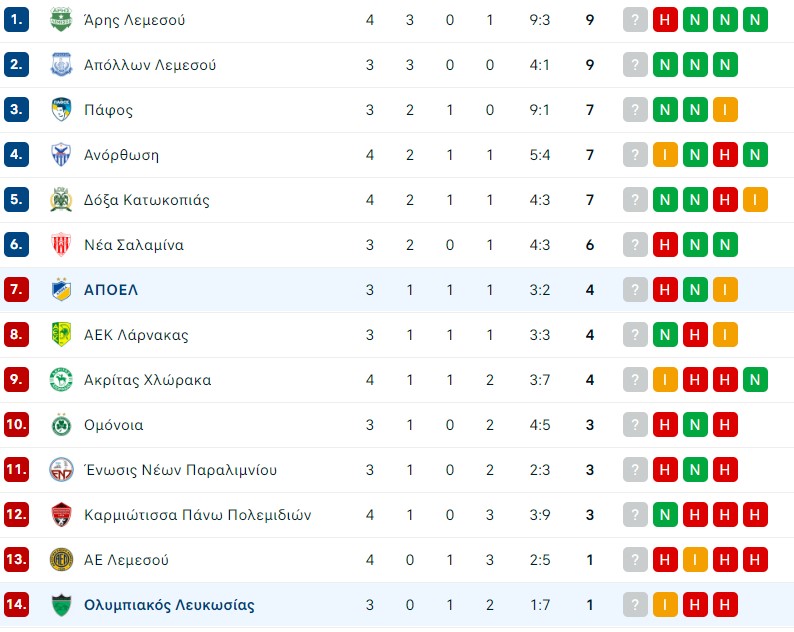Click the Ομόνοια shamrock crest
The width and height of the screenshot is (794, 632).
pyautogui.click(x=61, y=424)
